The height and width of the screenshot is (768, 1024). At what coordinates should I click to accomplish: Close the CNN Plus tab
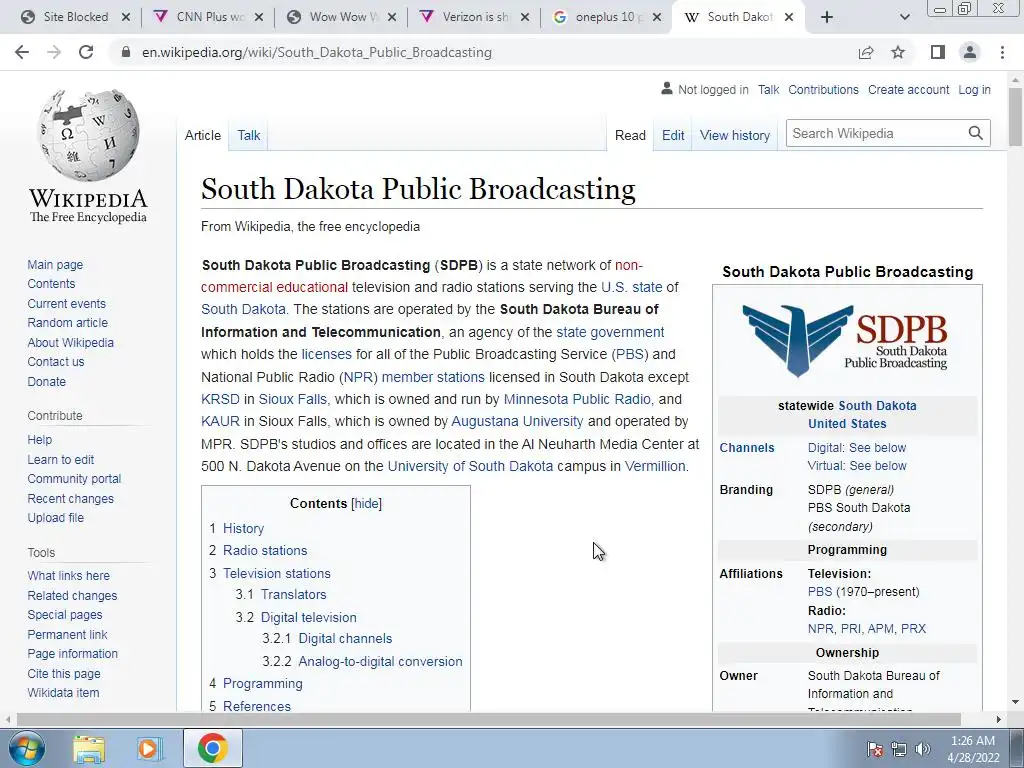[259, 18]
